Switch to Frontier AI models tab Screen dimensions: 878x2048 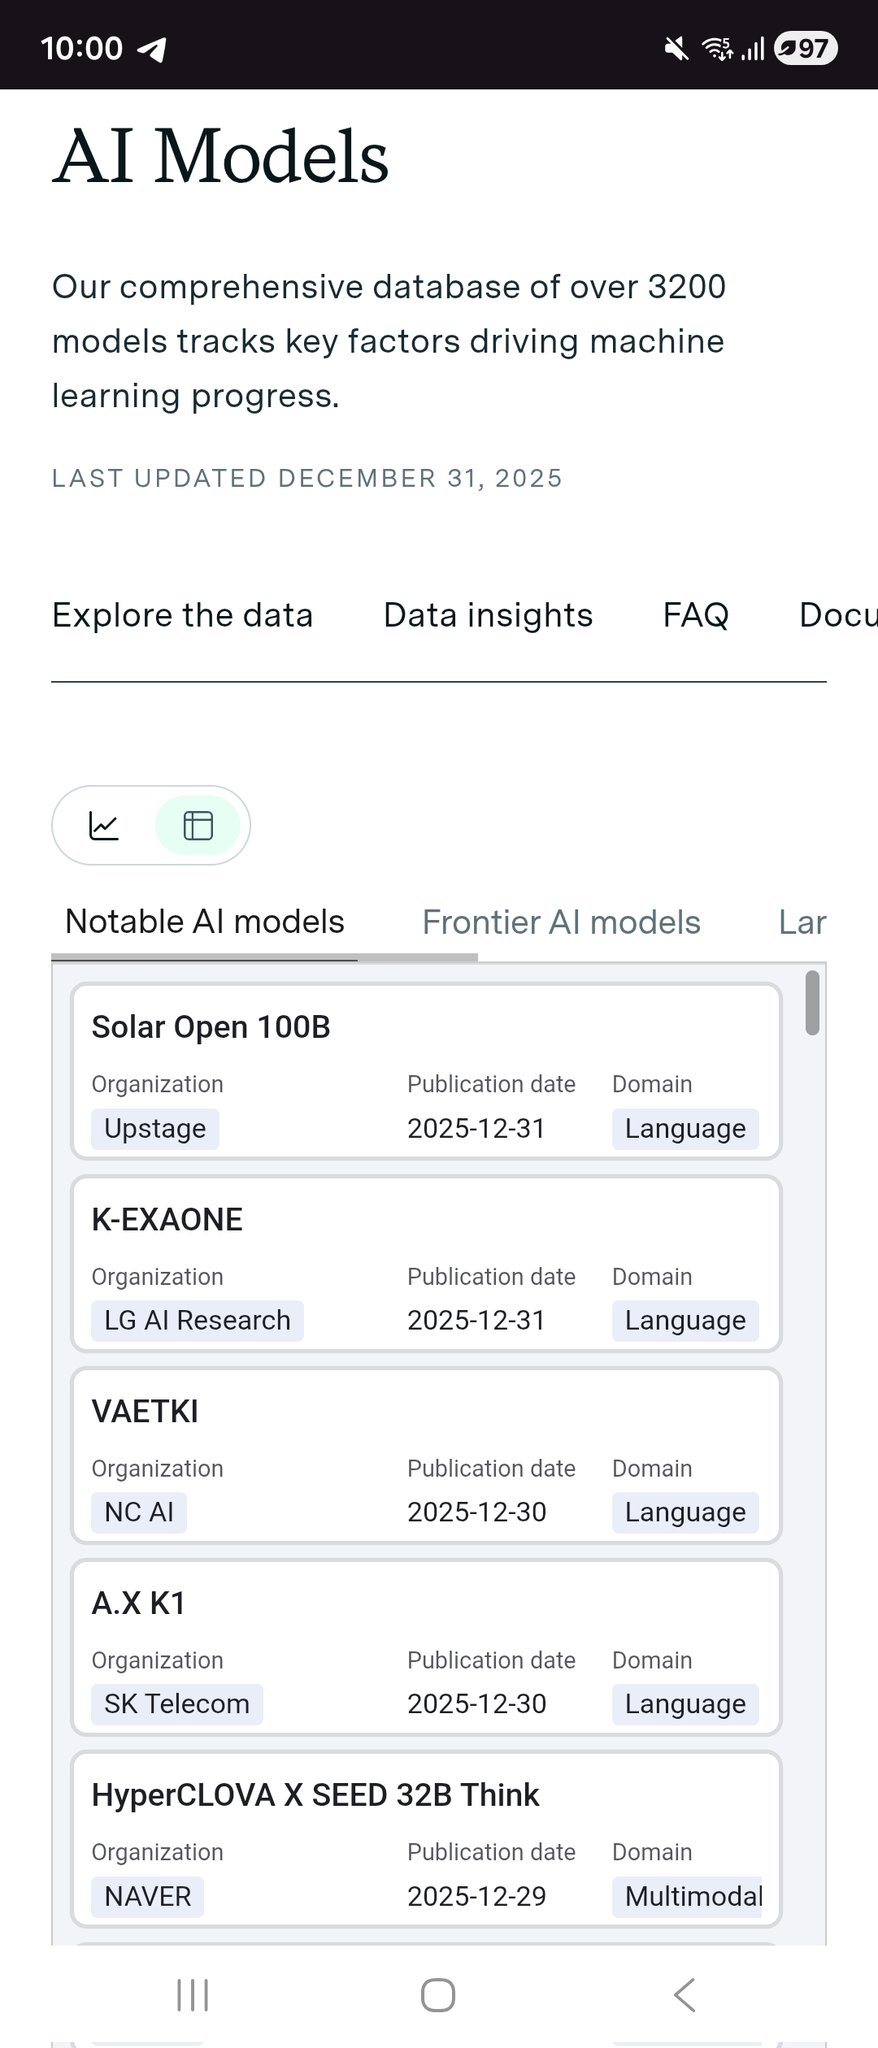[x=561, y=922]
